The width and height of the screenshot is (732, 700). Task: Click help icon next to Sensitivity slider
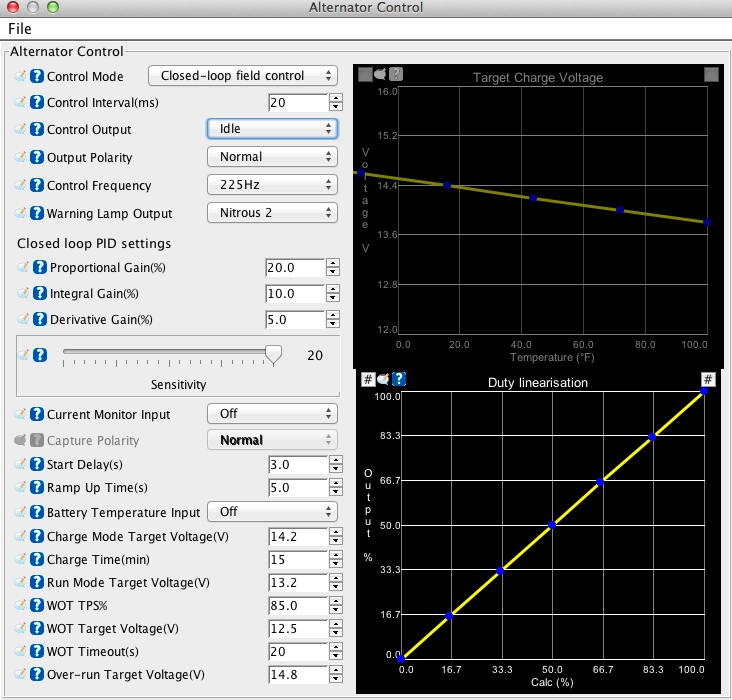tap(40, 354)
